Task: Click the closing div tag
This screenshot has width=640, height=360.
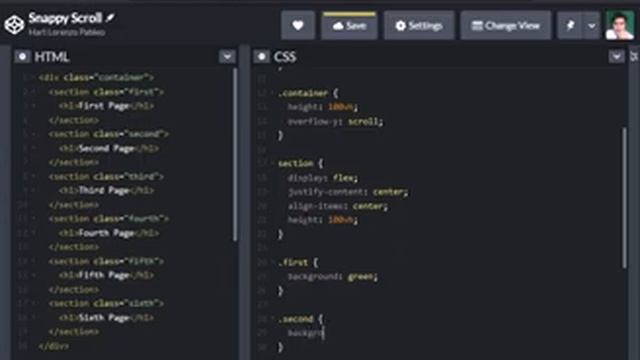Action: click(54, 346)
